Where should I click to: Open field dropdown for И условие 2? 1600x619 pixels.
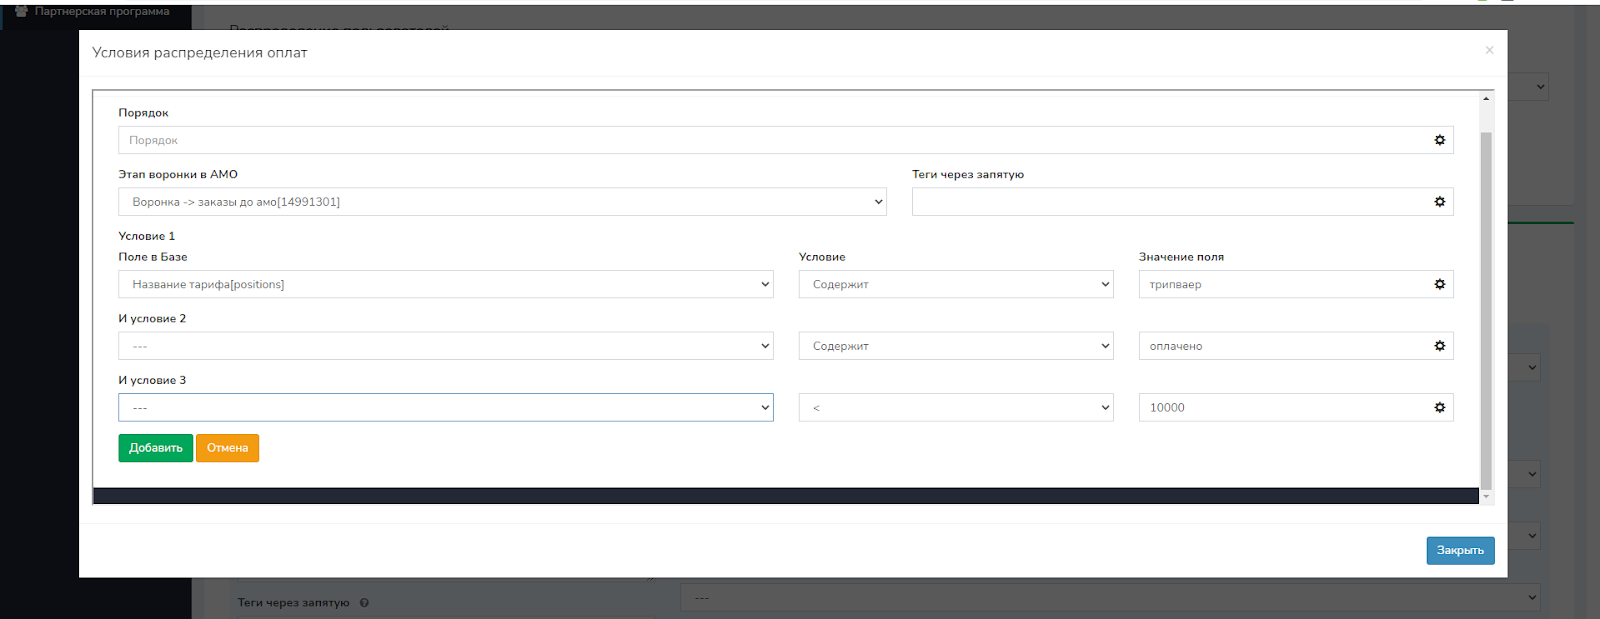pos(445,346)
